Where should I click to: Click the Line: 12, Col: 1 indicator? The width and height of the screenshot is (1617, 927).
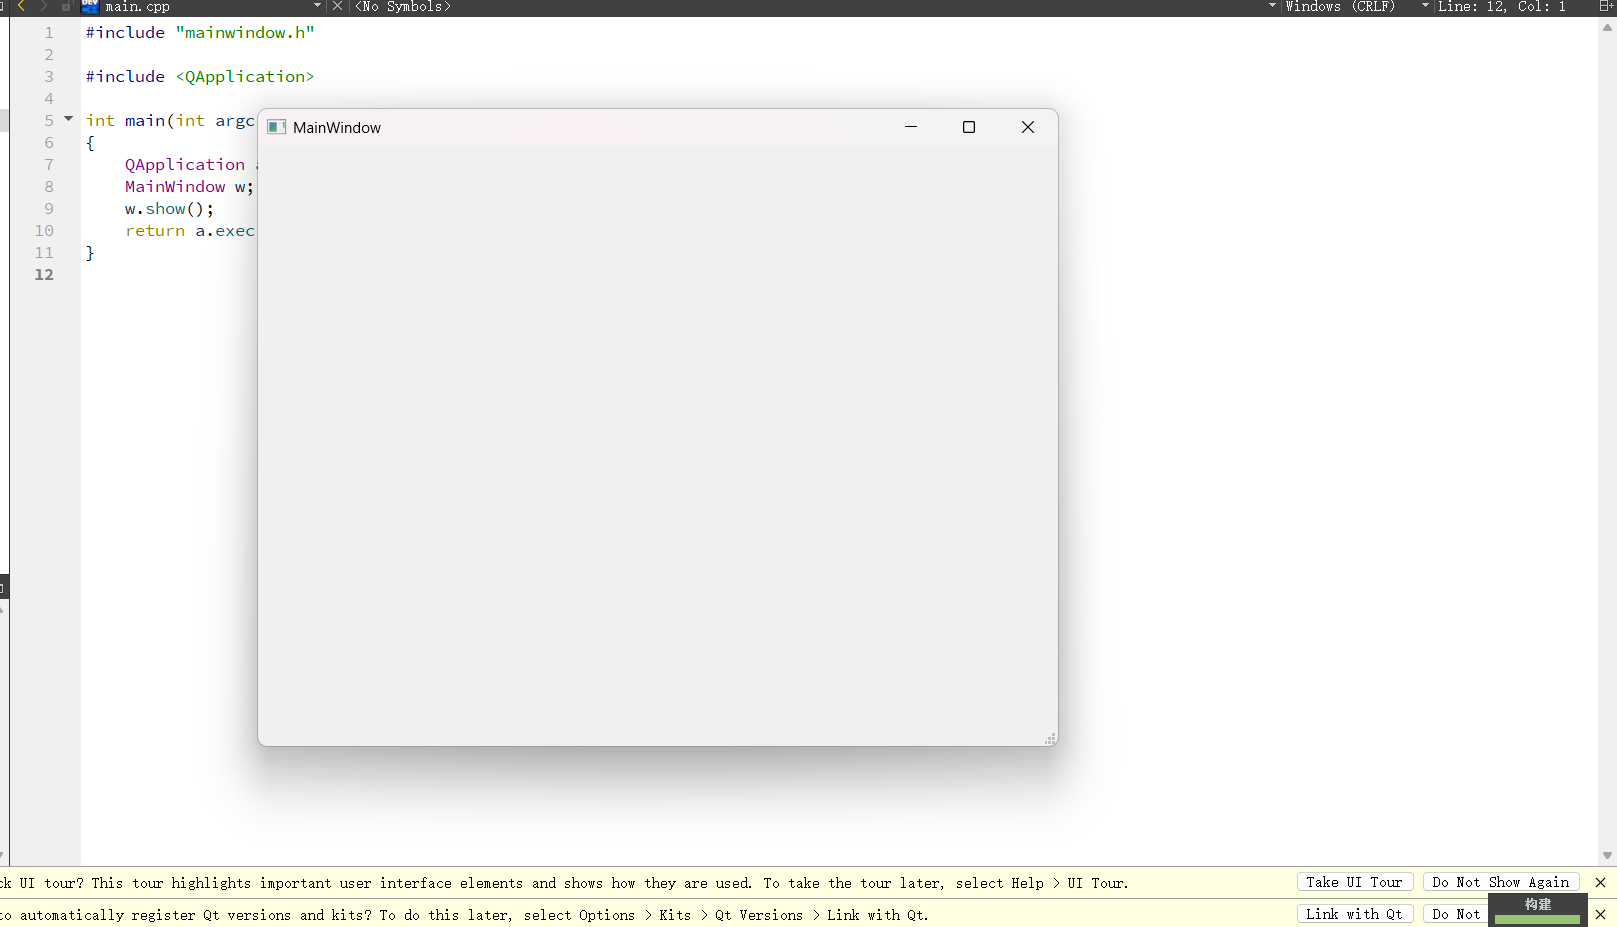1502,6
